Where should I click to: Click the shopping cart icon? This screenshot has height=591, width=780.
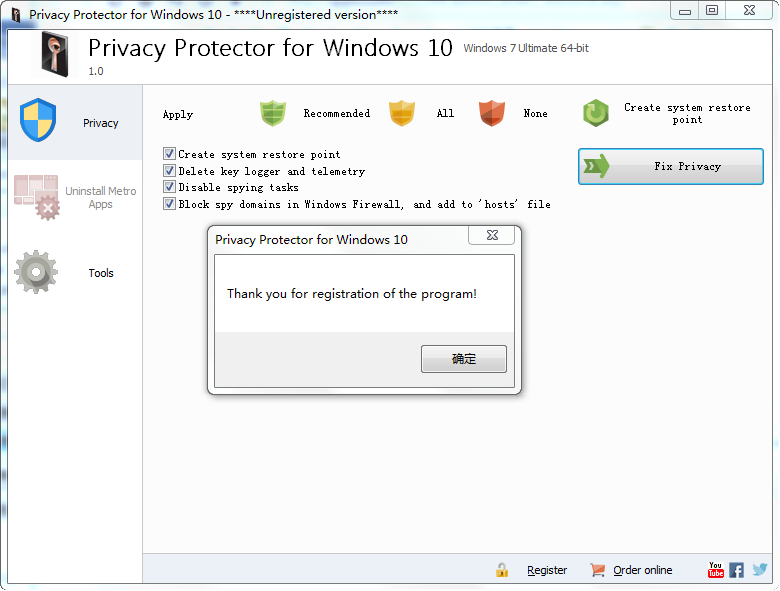click(598, 570)
